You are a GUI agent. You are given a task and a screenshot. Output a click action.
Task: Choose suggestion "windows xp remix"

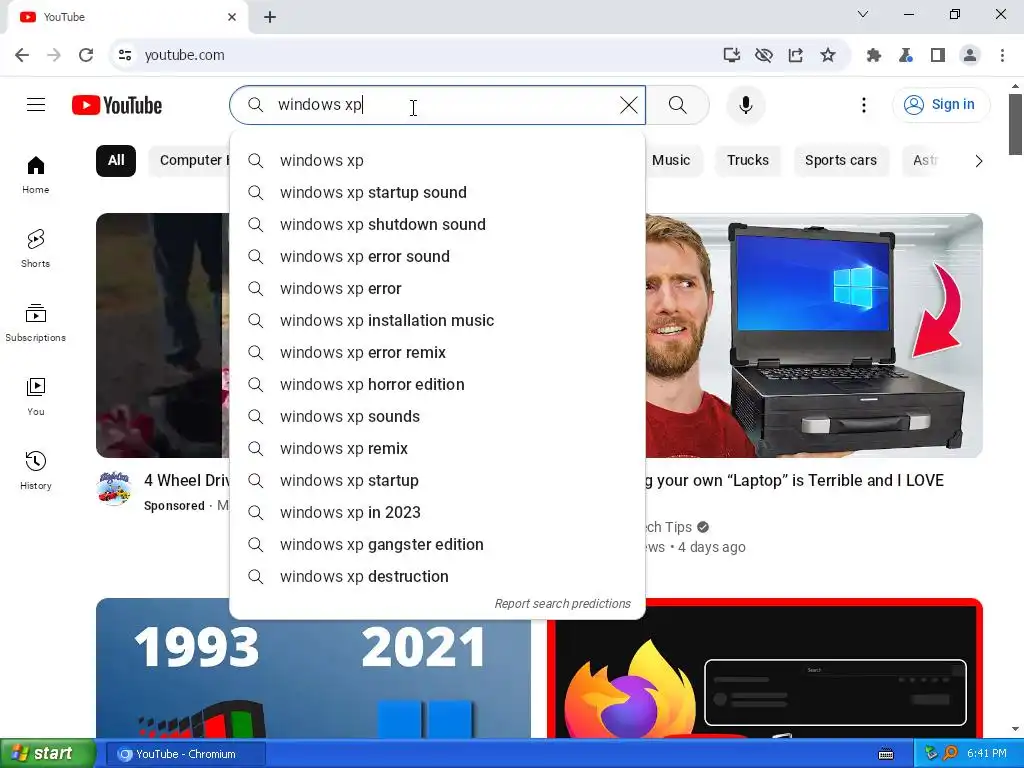coord(438,449)
